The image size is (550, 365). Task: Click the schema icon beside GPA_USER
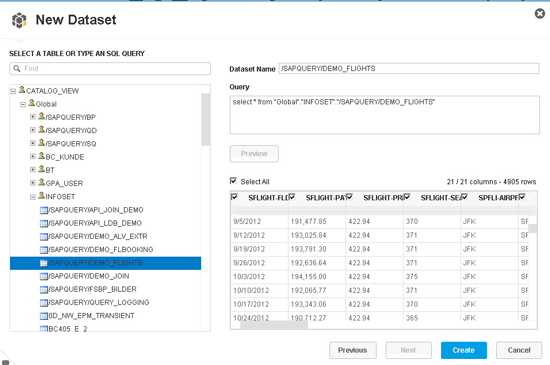[41, 182]
